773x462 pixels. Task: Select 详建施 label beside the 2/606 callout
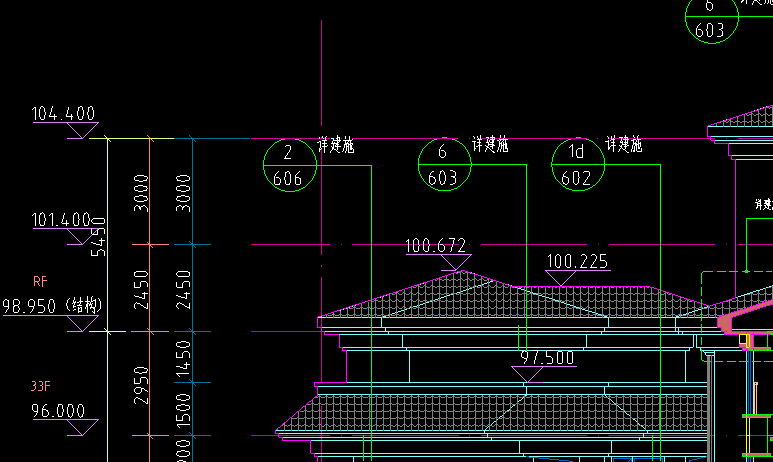pos(336,145)
